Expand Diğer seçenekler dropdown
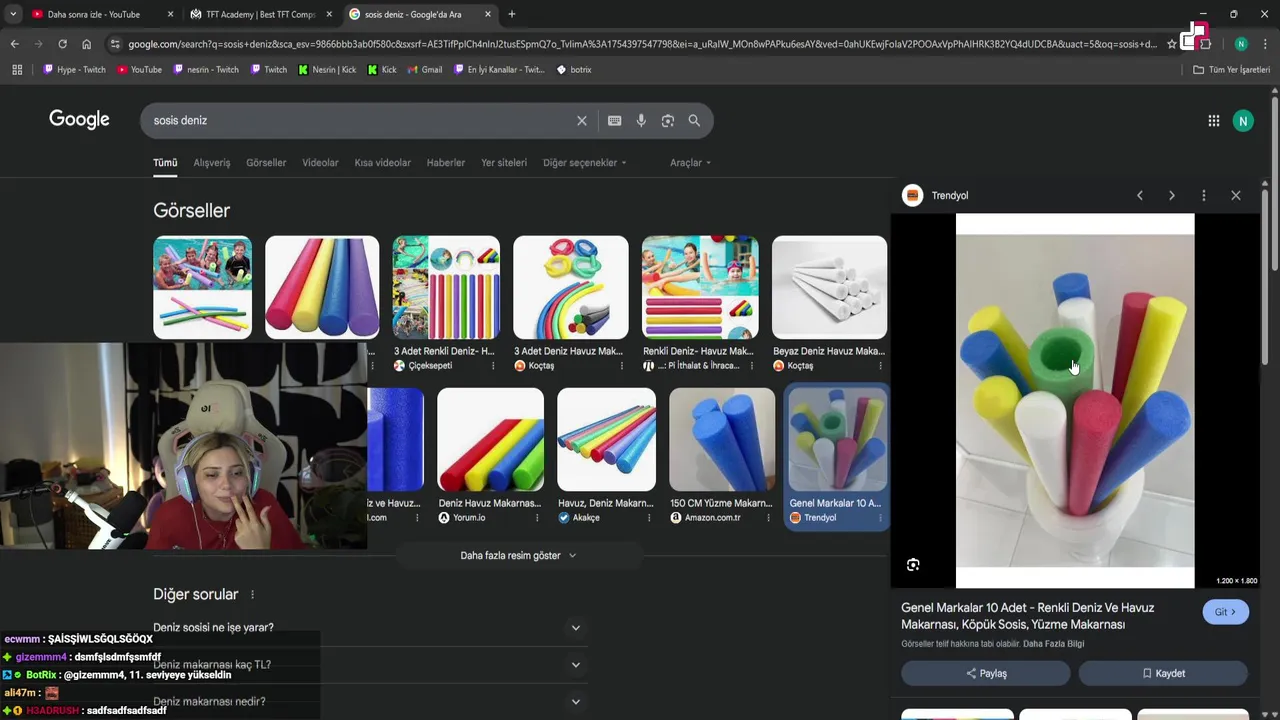Viewport: 1280px width, 720px height. [x=585, y=163]
